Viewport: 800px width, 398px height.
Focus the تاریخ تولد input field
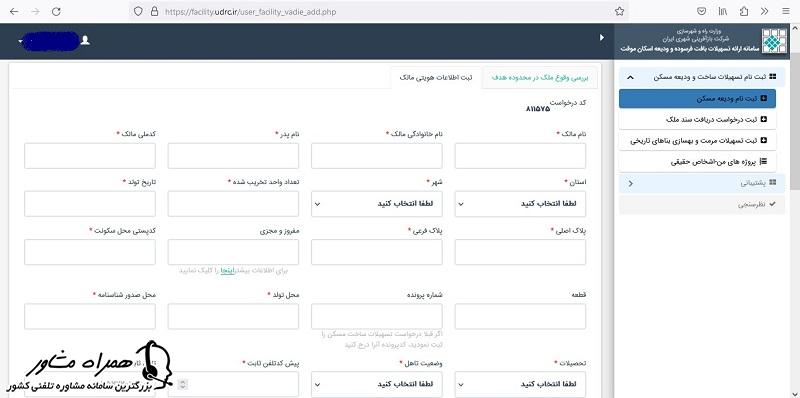(x=90, y=204)
